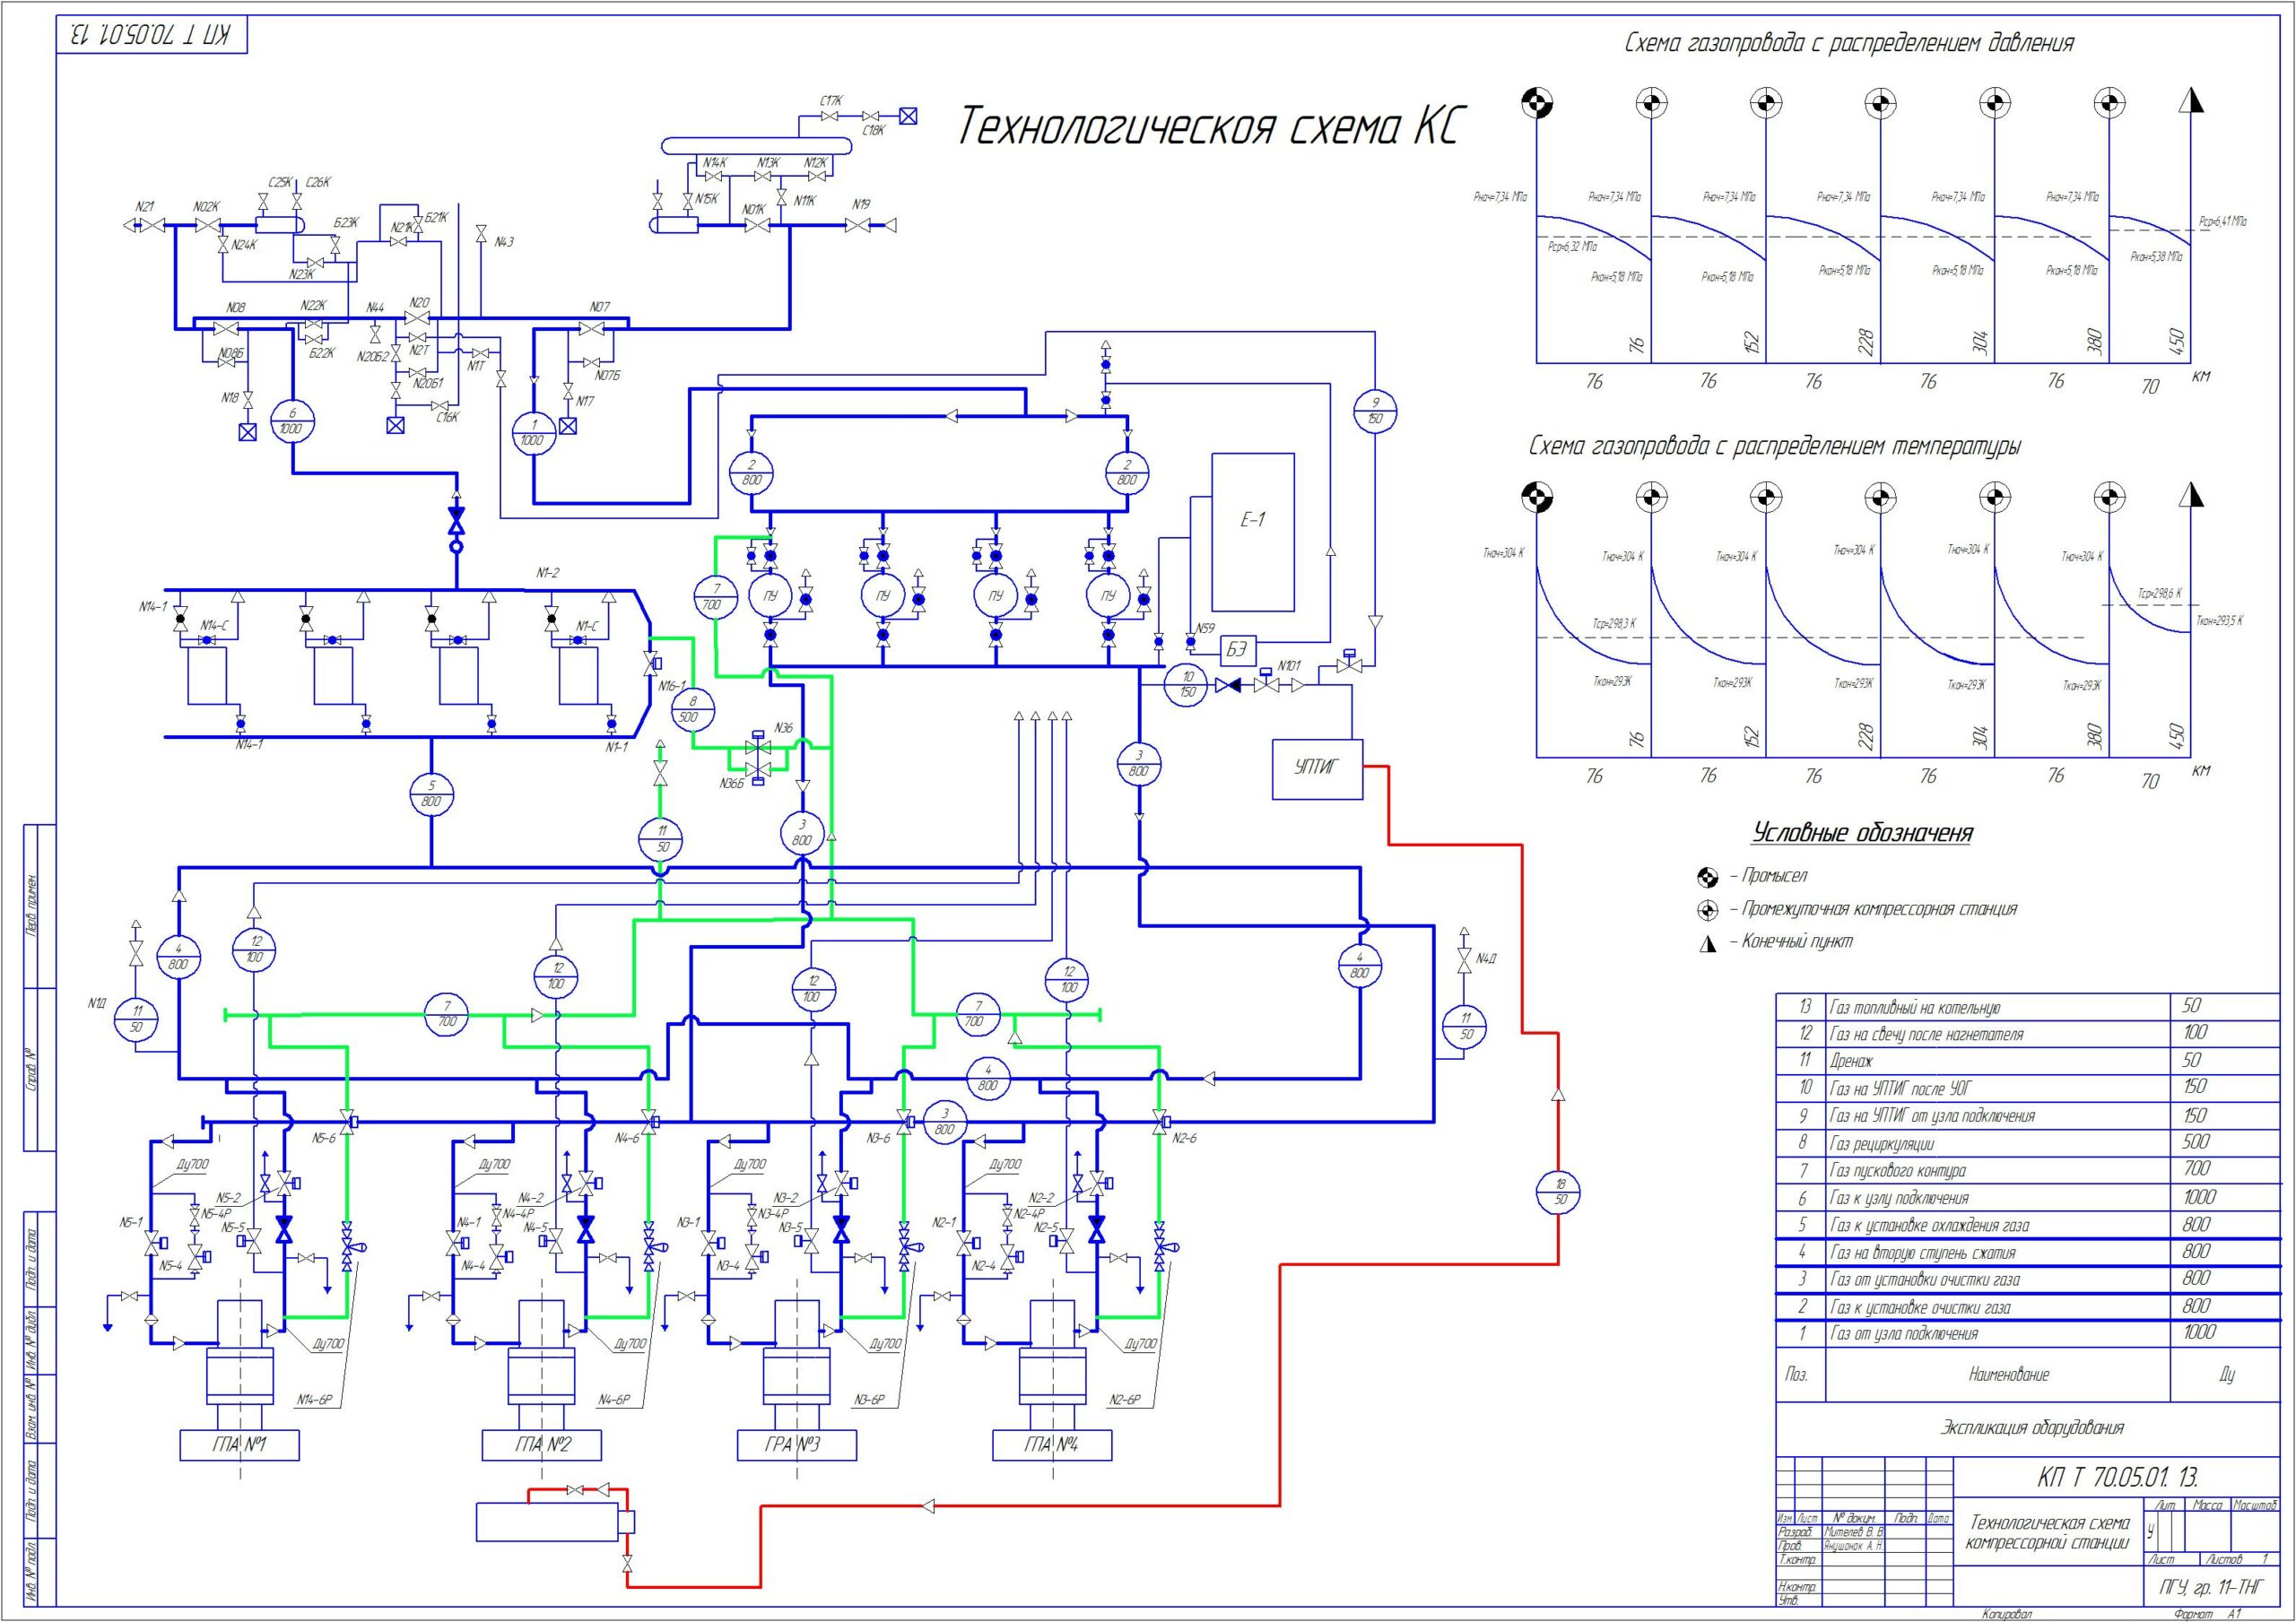
Task: Select the ГПА №4 compressor unit label
Action: (x=1052, y=1444)
